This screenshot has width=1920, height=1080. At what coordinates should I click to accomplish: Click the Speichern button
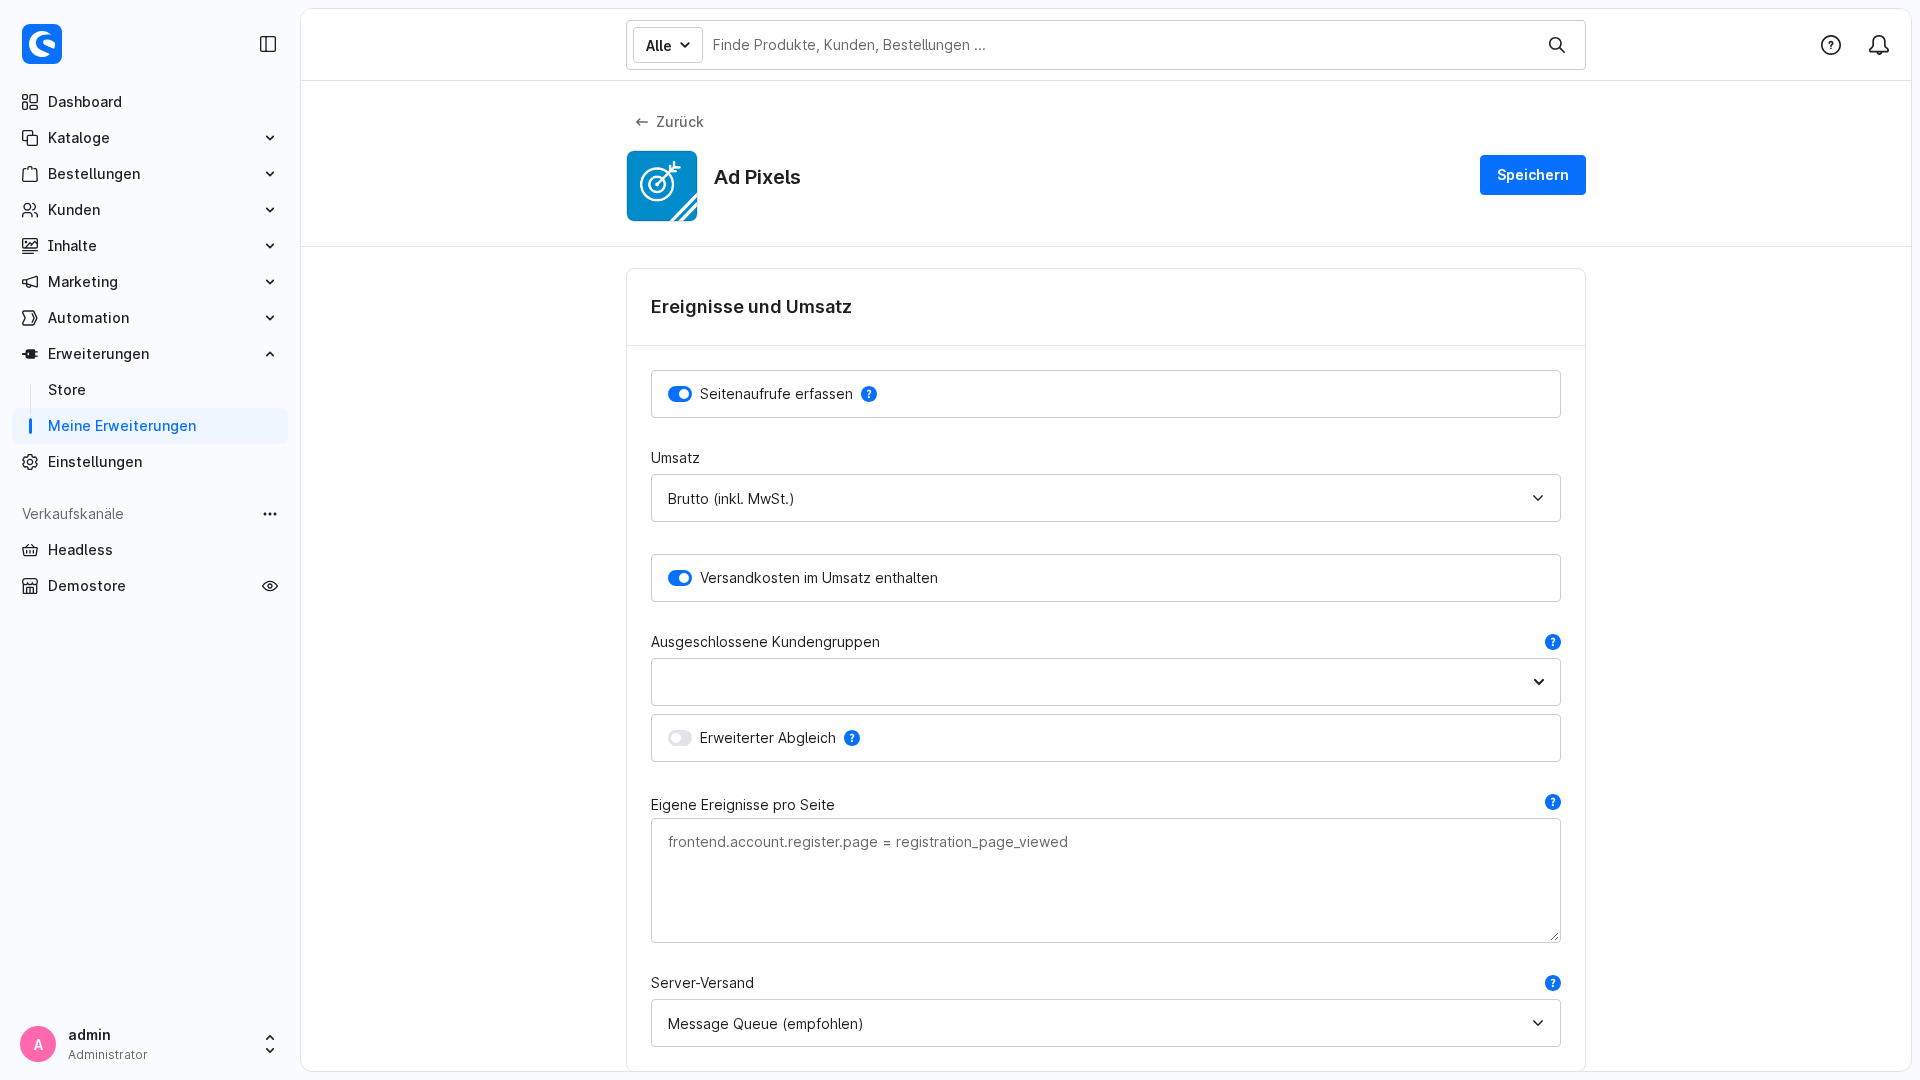(1533, 175)
